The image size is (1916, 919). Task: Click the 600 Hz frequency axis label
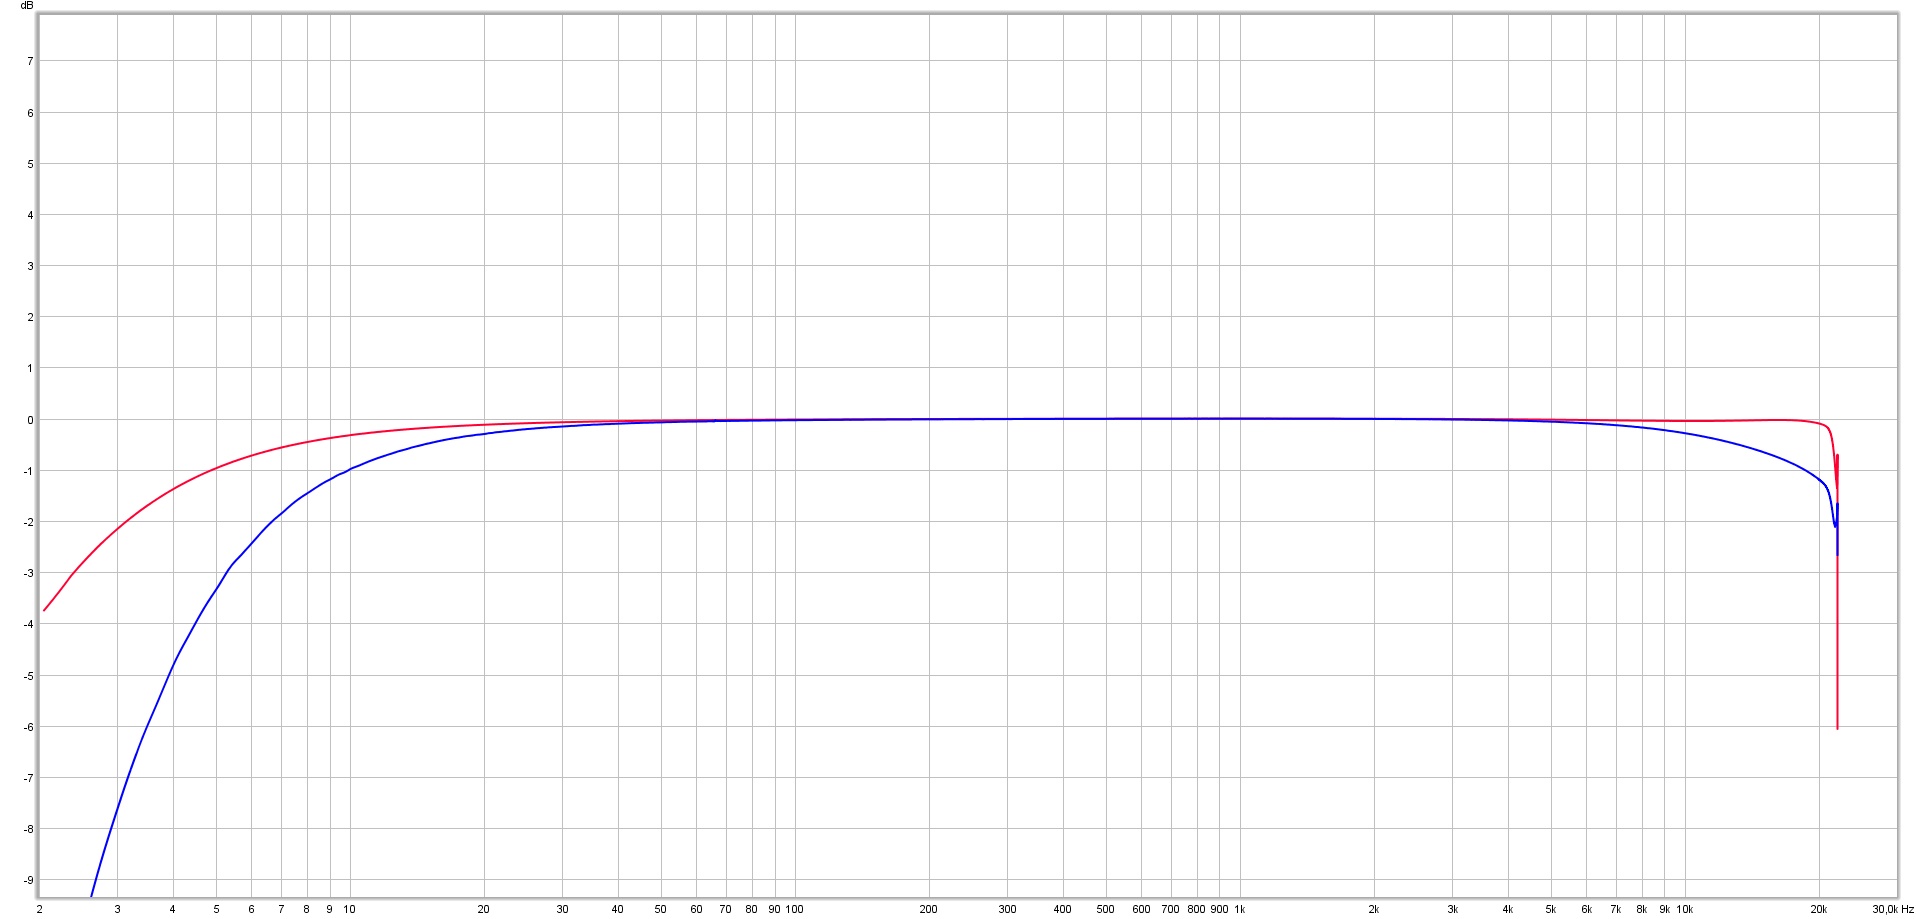pyautogui.click(x=1141, y=909)
